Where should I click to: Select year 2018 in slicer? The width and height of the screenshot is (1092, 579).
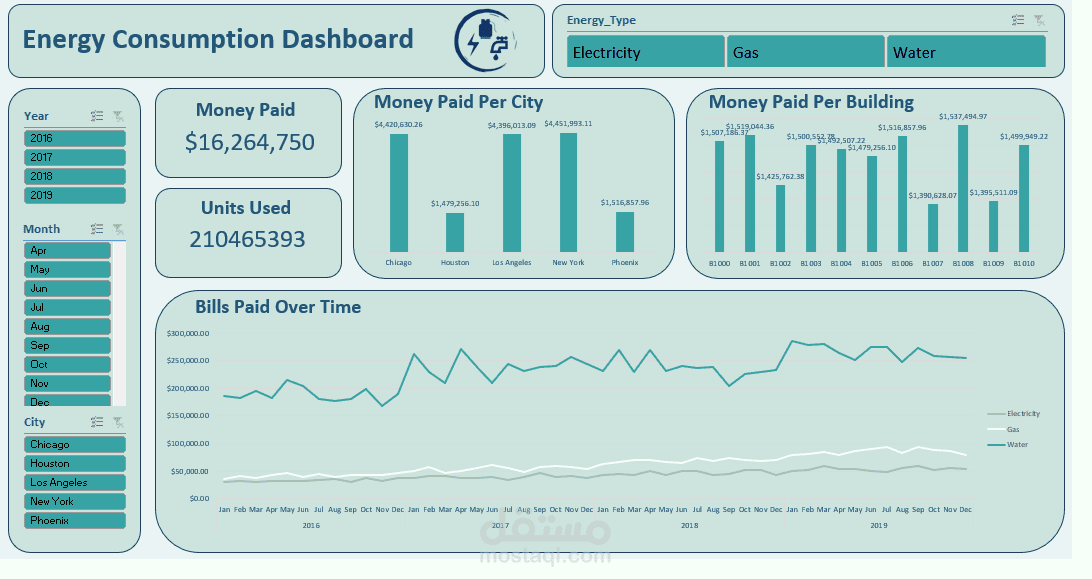(x=75, y=176)
